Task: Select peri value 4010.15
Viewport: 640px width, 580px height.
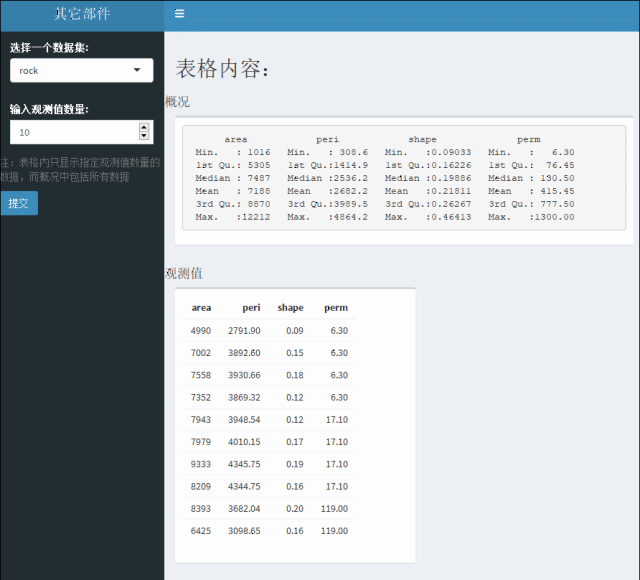Action: [x=244, y=442]
